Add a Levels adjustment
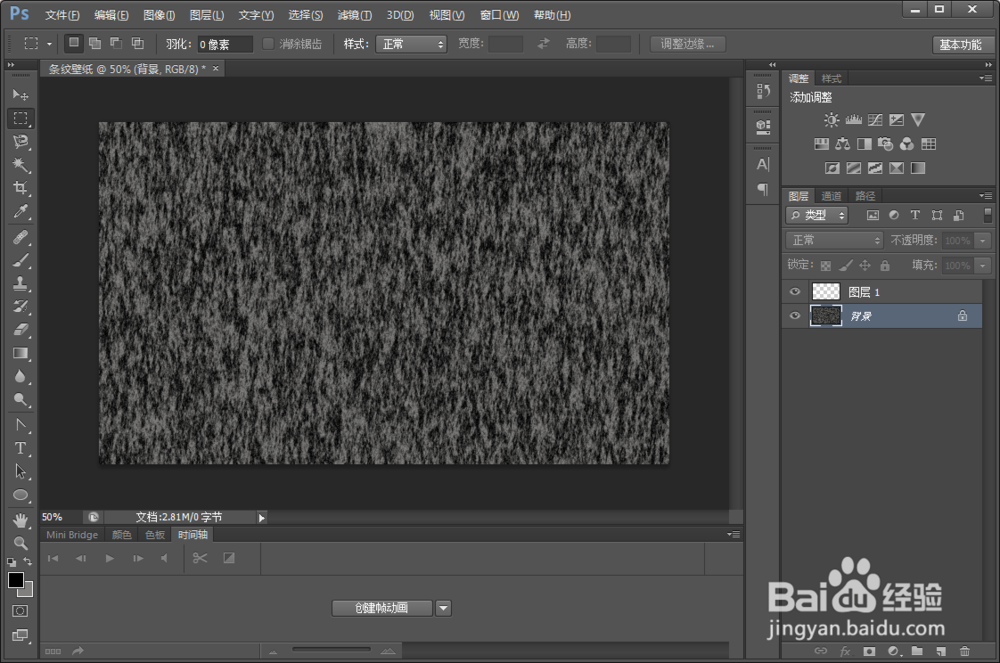The height and width of the screenshot is (663, 1000). point(853,120)
